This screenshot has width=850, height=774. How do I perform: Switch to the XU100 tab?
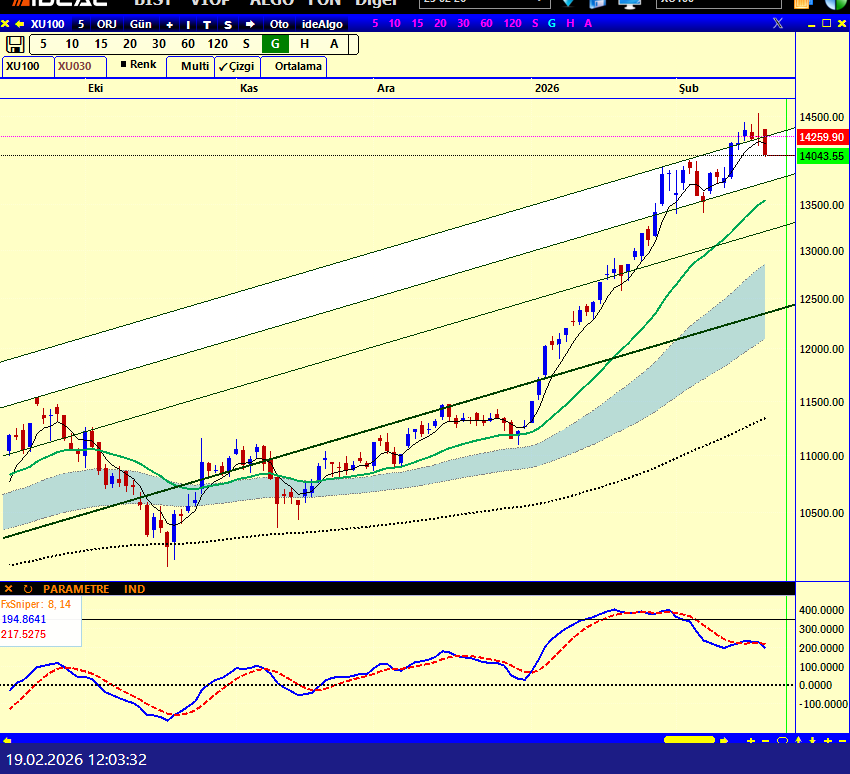click(x=27, y=66)
